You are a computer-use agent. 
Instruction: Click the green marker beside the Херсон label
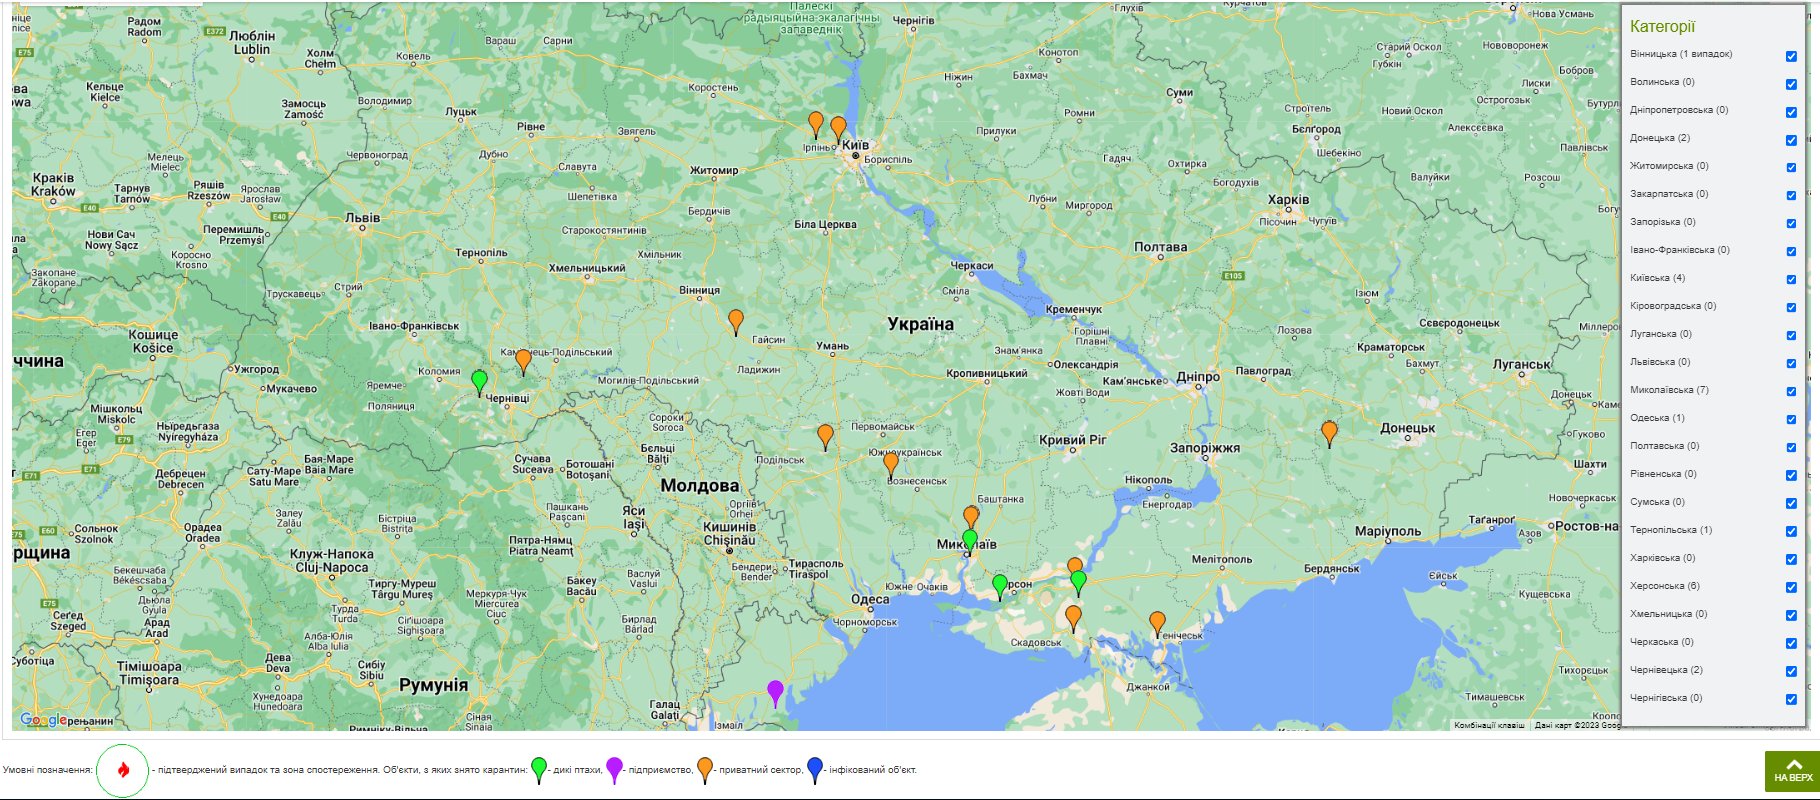[1000, 587]
